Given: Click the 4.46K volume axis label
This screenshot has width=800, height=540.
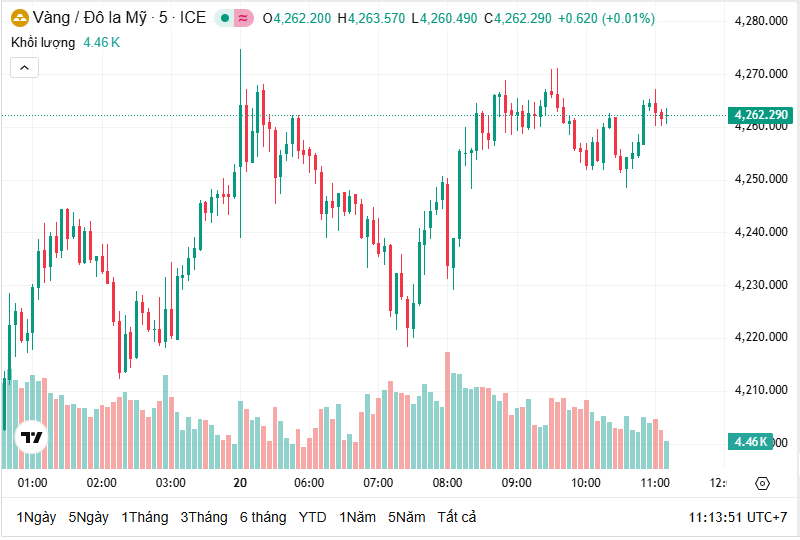Looking at the screenshot, I should [x=750, y=442].
